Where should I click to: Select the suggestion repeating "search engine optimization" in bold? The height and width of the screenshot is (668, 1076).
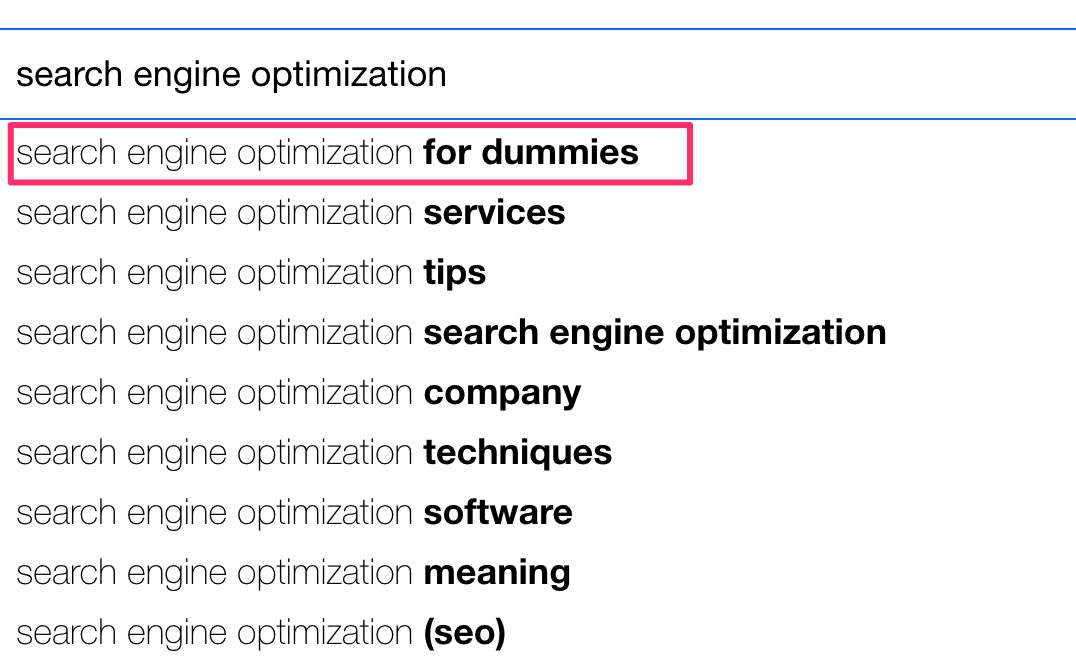pyautogui.click(x=451, y=333)
